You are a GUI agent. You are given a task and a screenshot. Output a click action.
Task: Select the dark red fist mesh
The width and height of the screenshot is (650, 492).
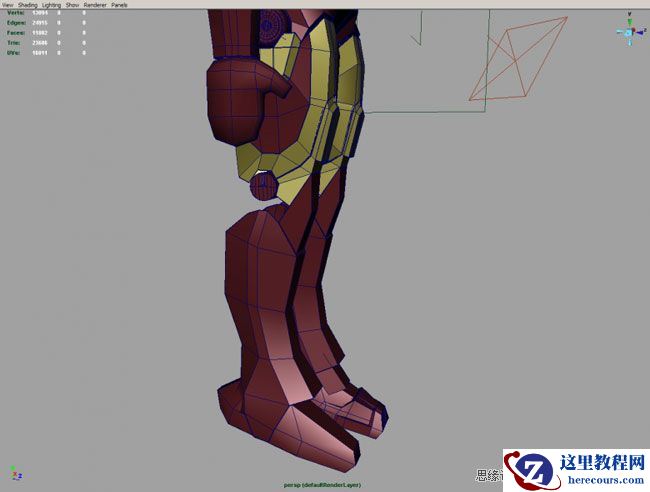click(236, 102)
